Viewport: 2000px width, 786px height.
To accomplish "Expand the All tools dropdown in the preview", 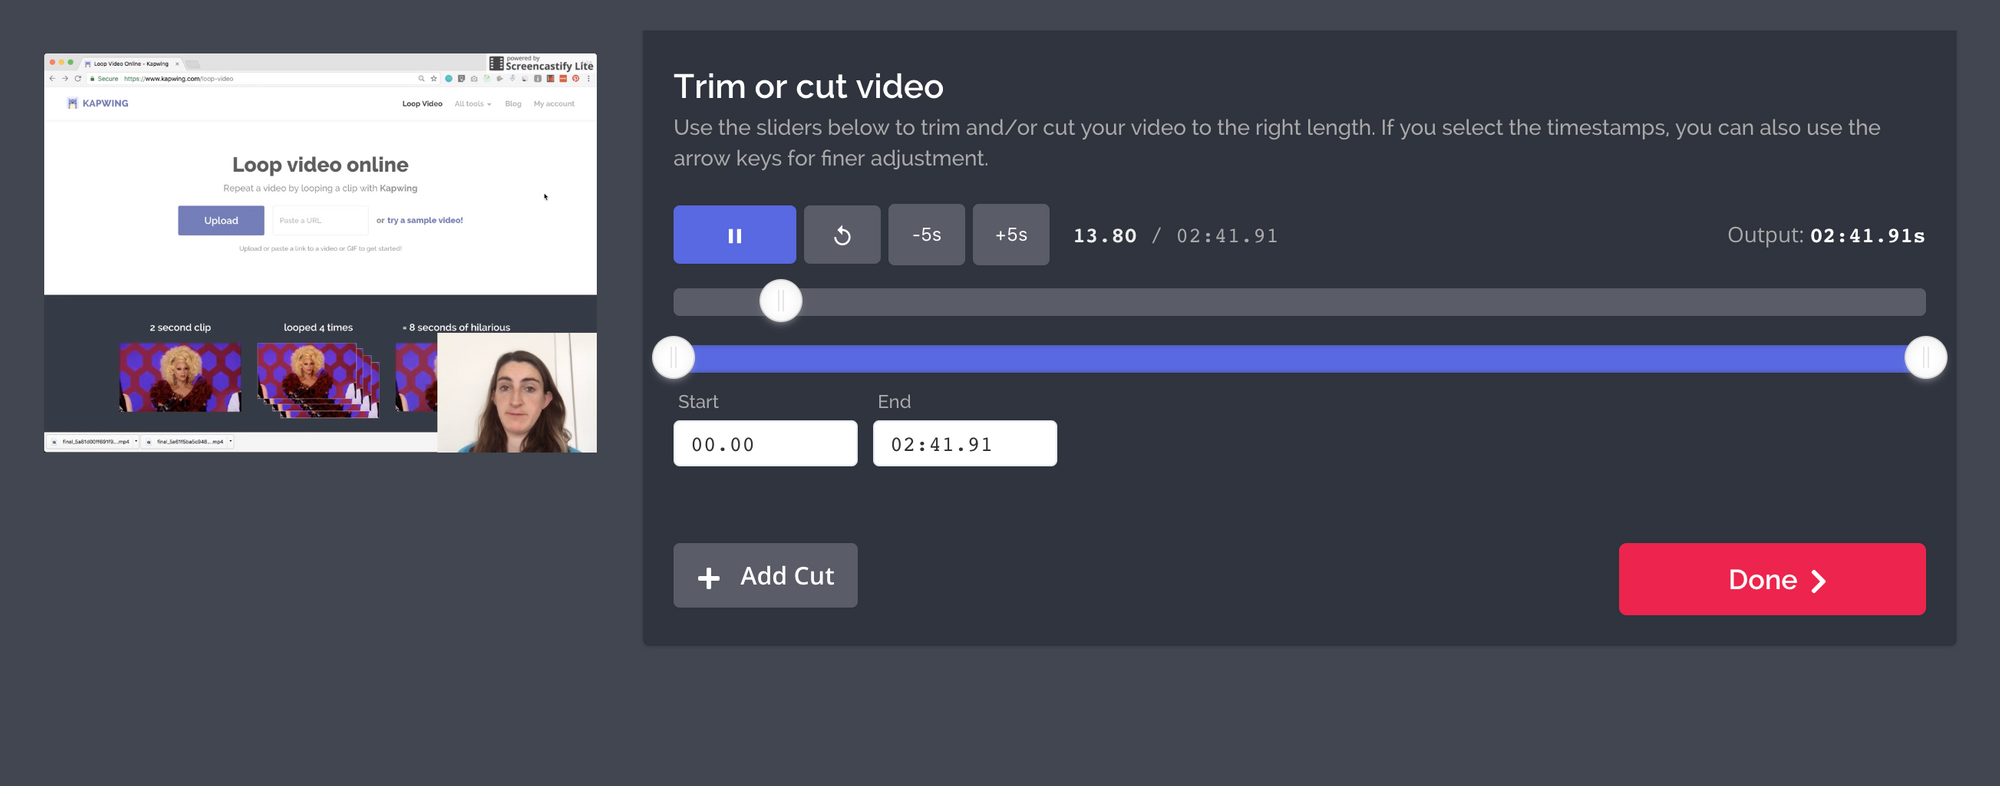I will (x=472, y=104).
